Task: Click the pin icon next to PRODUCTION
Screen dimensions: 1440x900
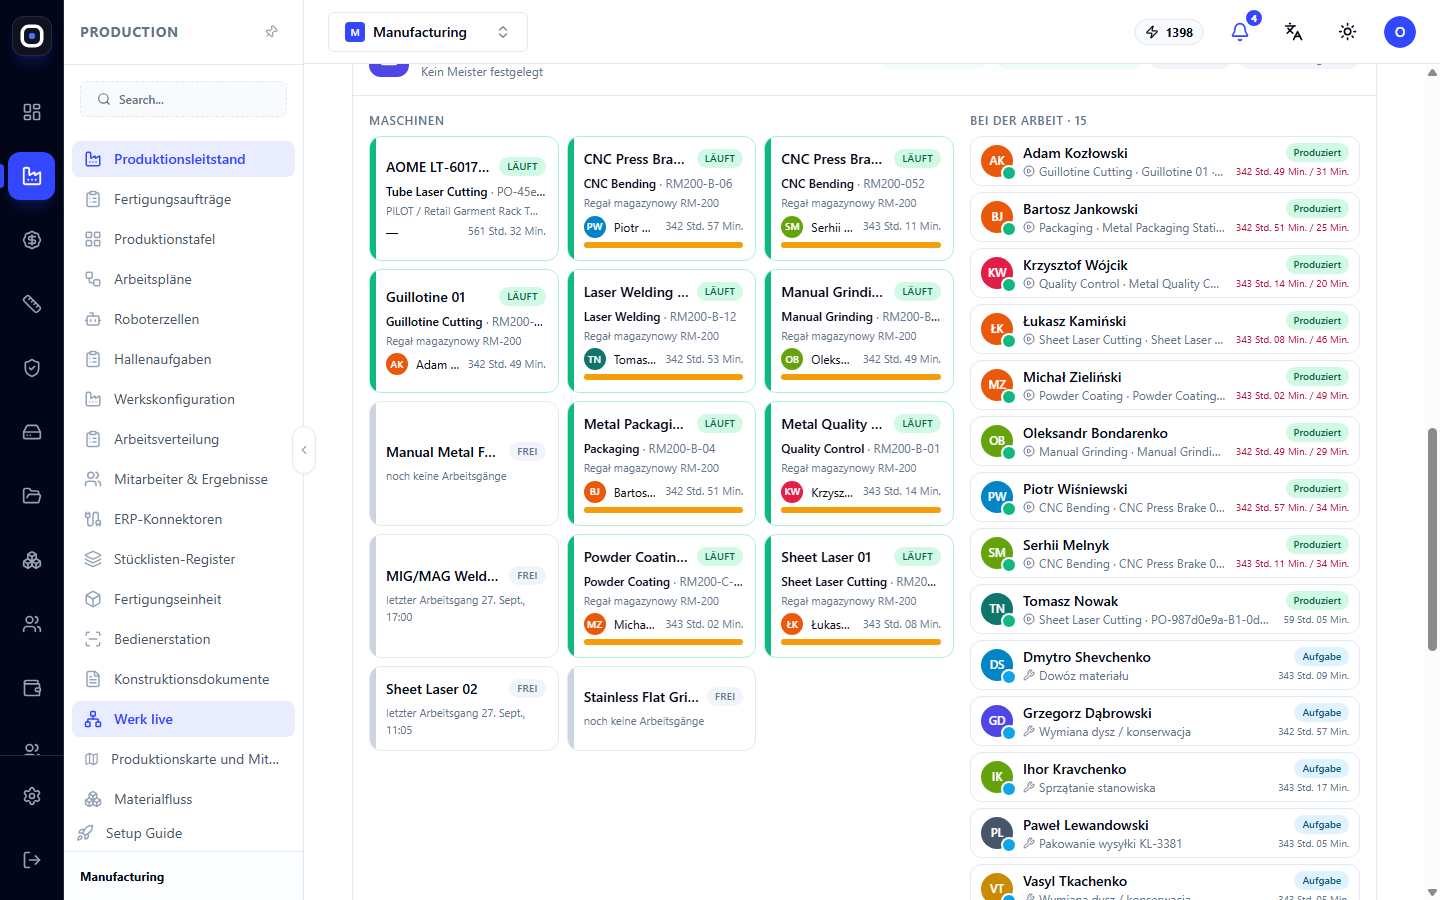Action: (271, 32)
